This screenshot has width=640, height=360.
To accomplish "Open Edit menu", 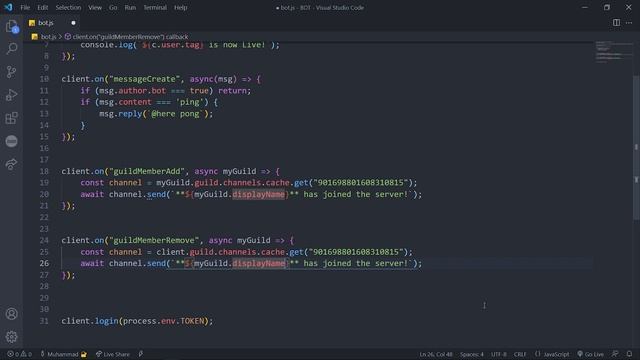I will [x=42, y=7].
